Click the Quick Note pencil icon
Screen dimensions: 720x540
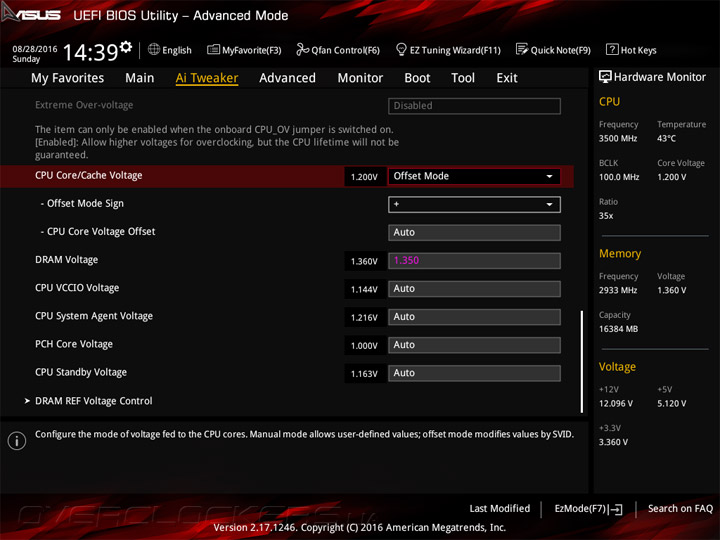(522, 49)
